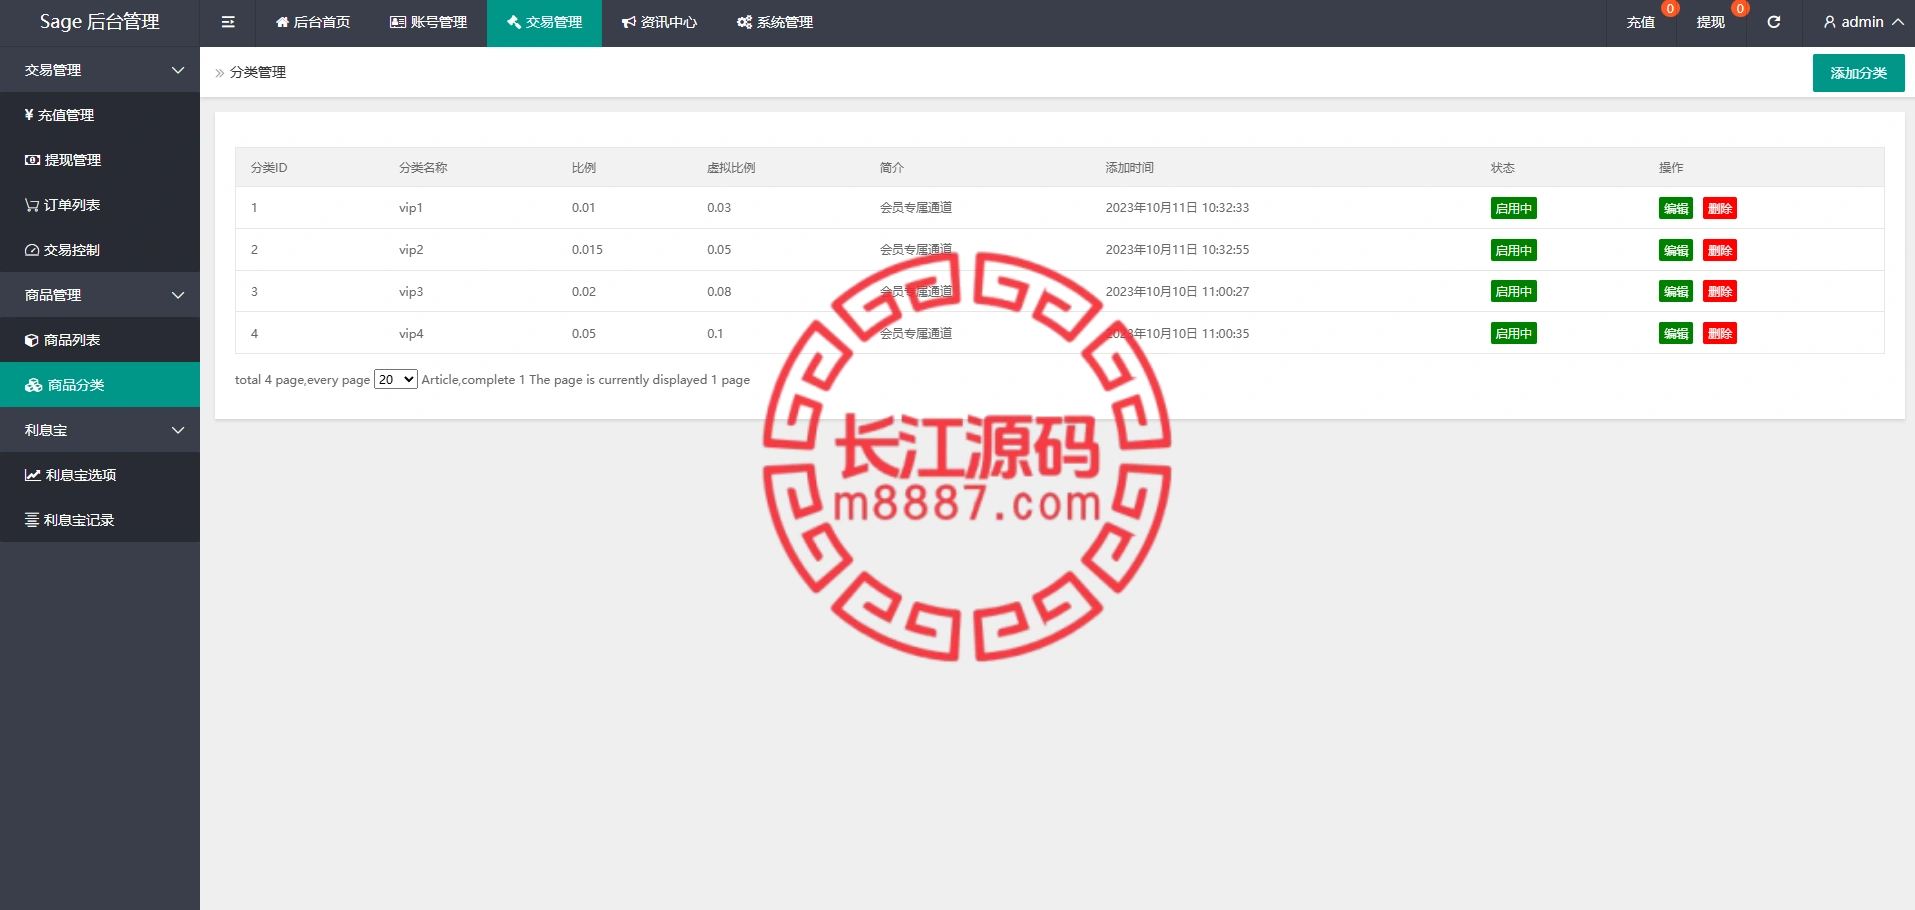Viewport: 1915px width, 910px height.
Task: Click 编辑 button for vip2 row
Action: [1675, 250]
